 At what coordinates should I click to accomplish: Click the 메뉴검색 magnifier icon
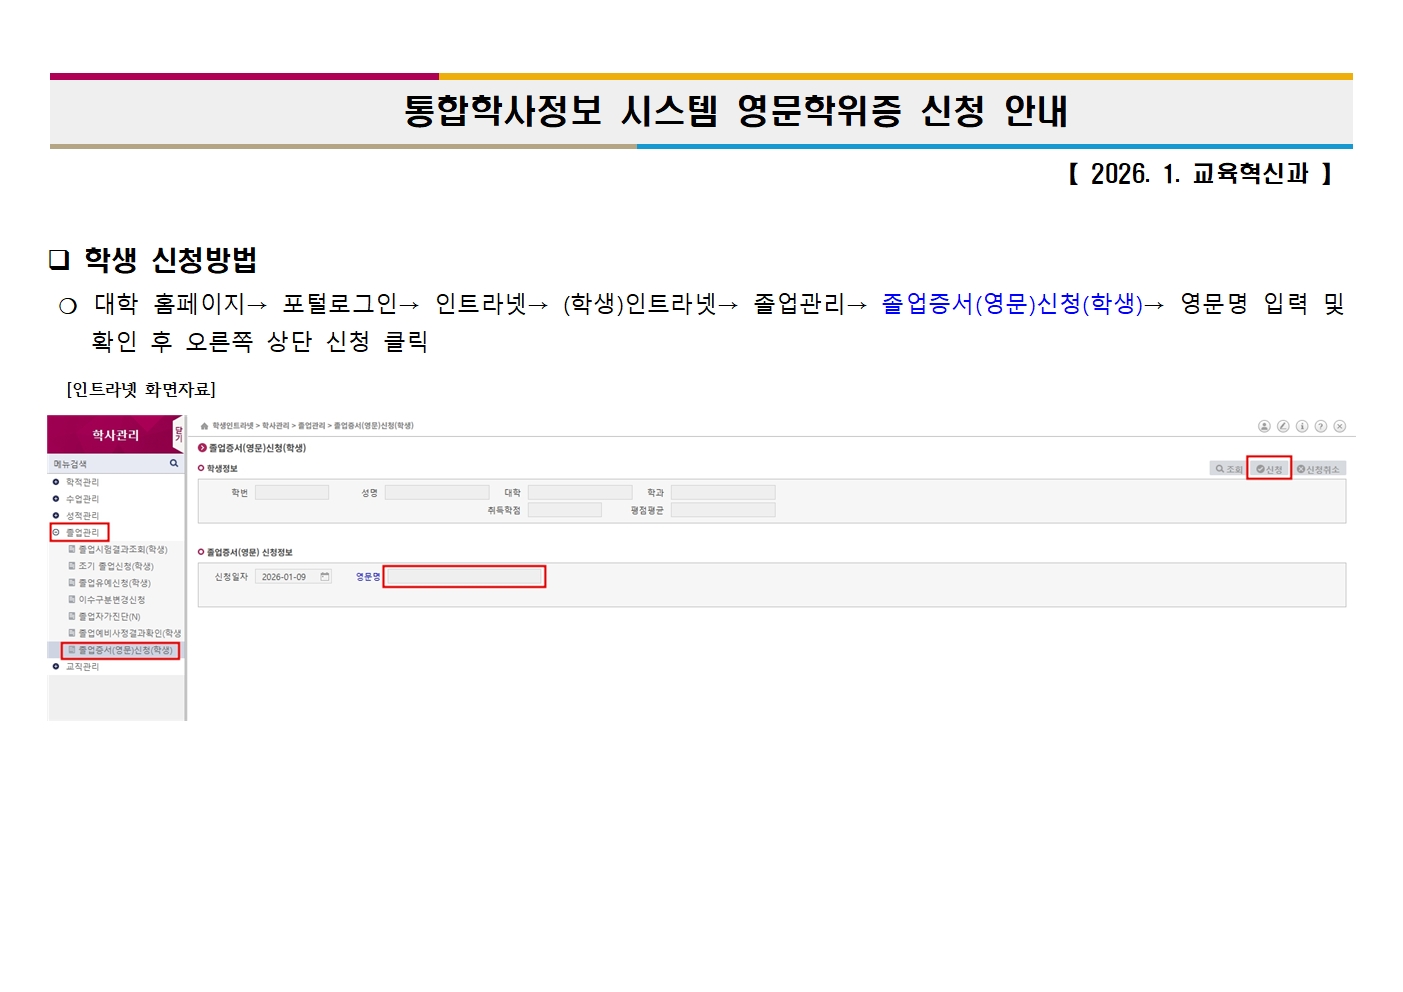click(174, 464)
